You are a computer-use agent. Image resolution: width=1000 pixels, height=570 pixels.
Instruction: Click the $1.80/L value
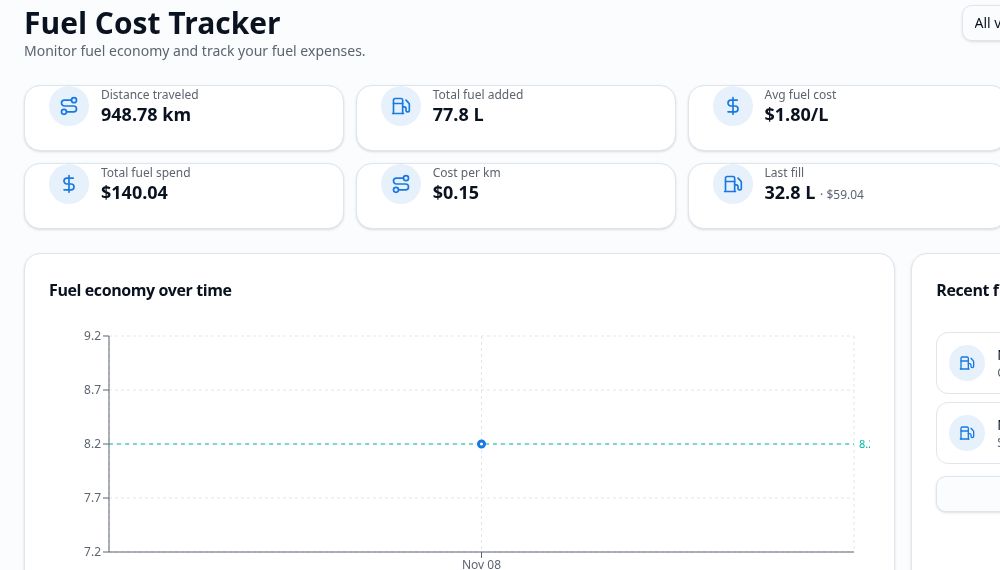point(796,115)
